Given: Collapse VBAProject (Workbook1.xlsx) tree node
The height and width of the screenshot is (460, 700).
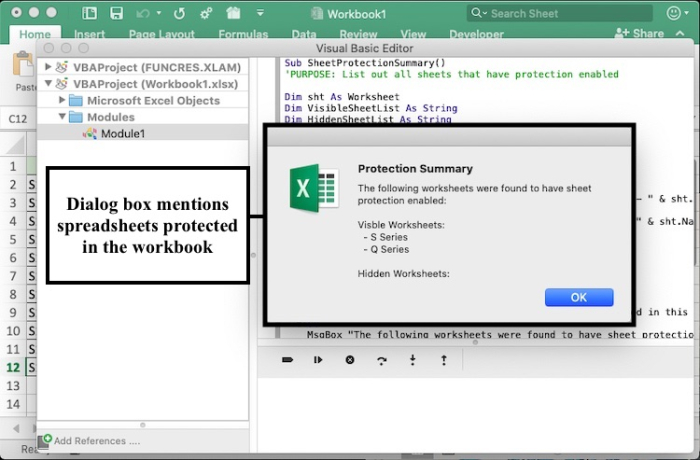Looking at the screenshot, I should pyautogui.click(x=48, y=84).
